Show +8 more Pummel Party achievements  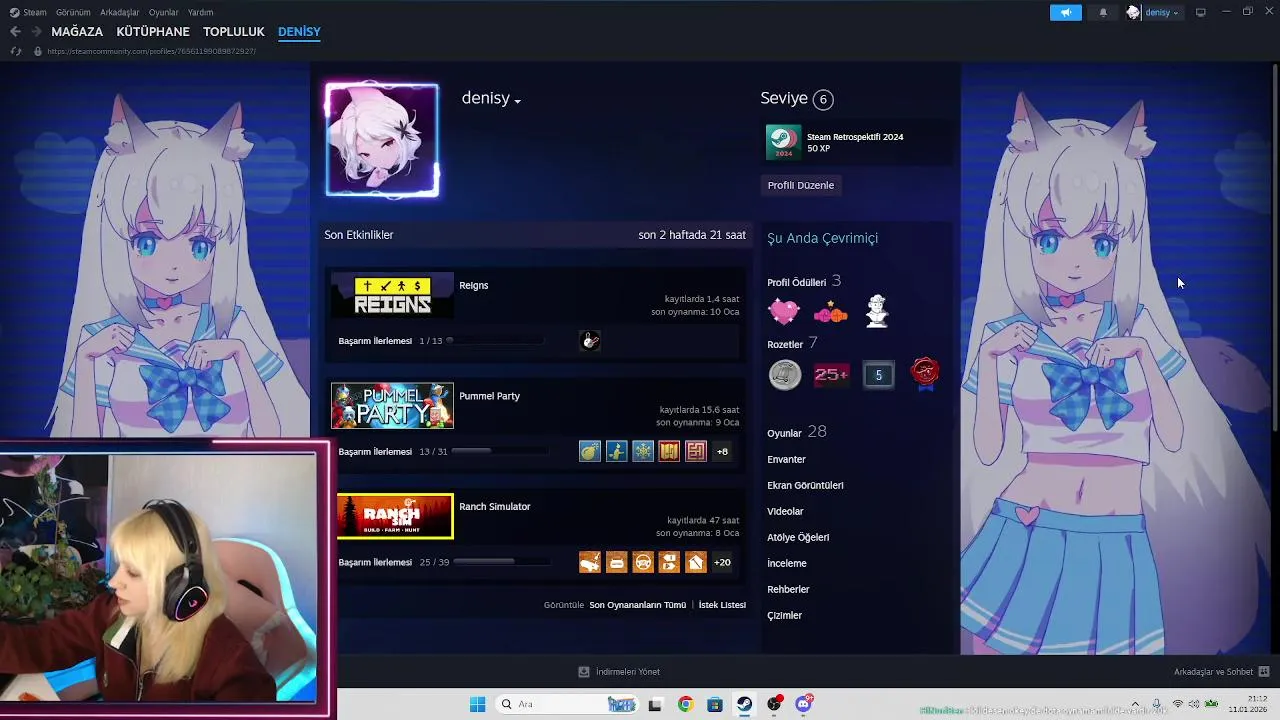(722, 451)
